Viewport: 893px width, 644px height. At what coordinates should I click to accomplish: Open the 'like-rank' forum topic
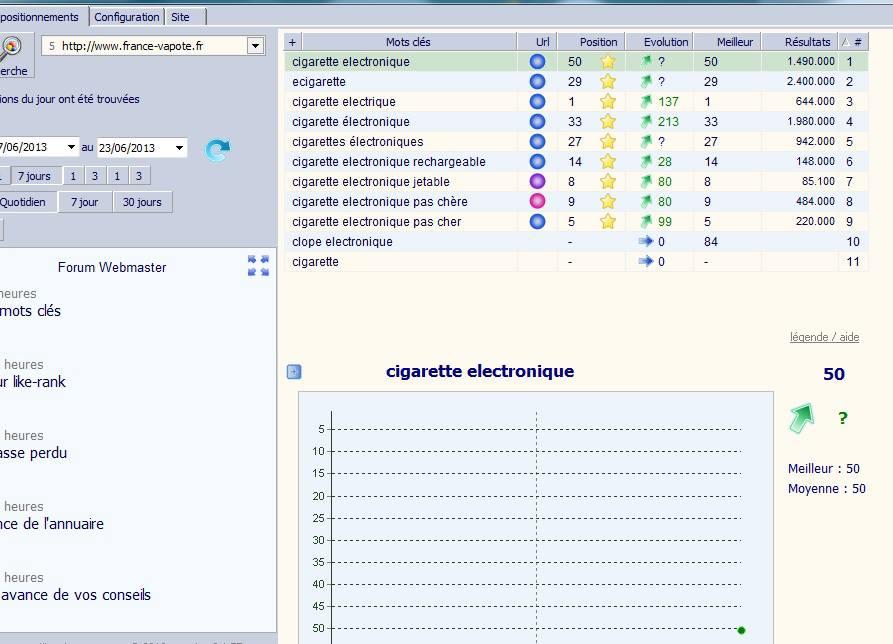(33, 382)
